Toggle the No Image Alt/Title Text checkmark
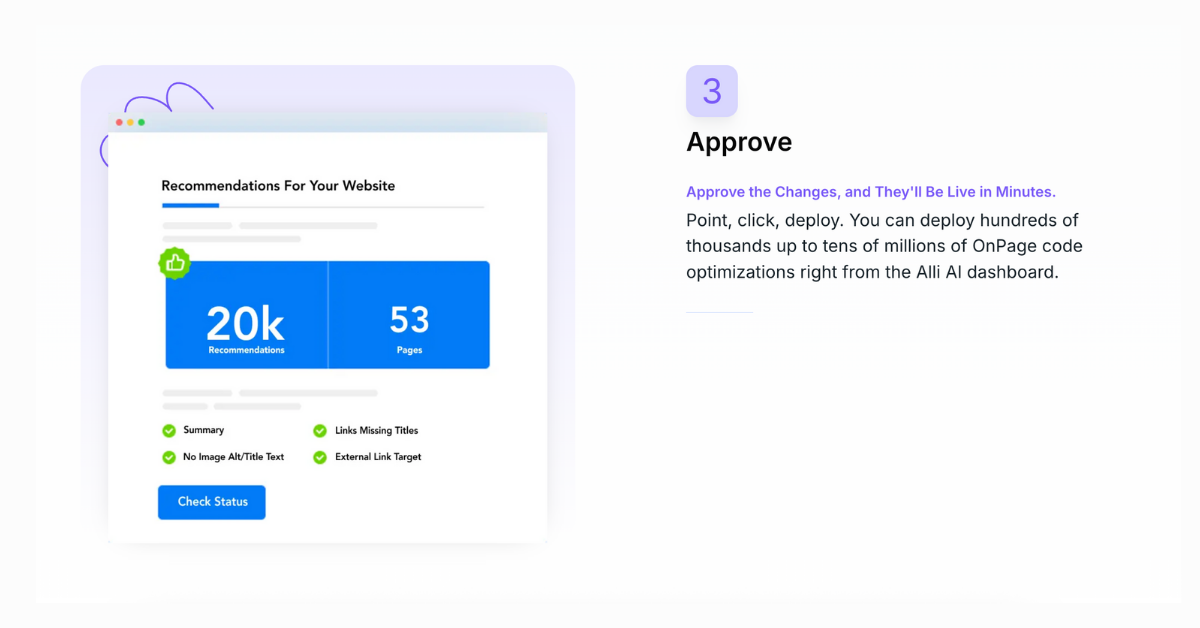This screenshot has height=628, width=1200. (169, 457)
